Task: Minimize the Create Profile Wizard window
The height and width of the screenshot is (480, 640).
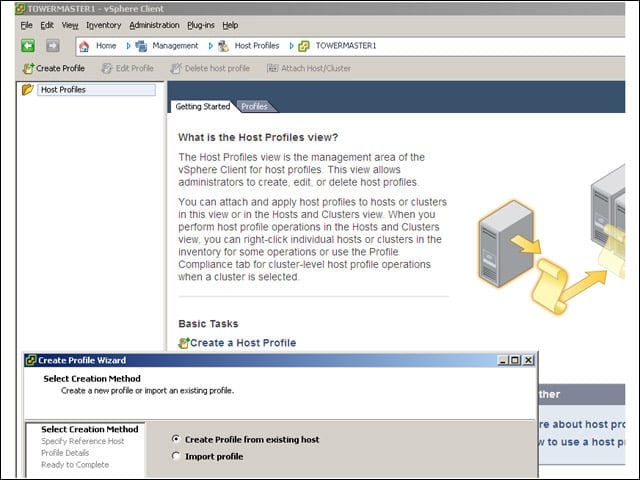Action: tap(503, 360)
